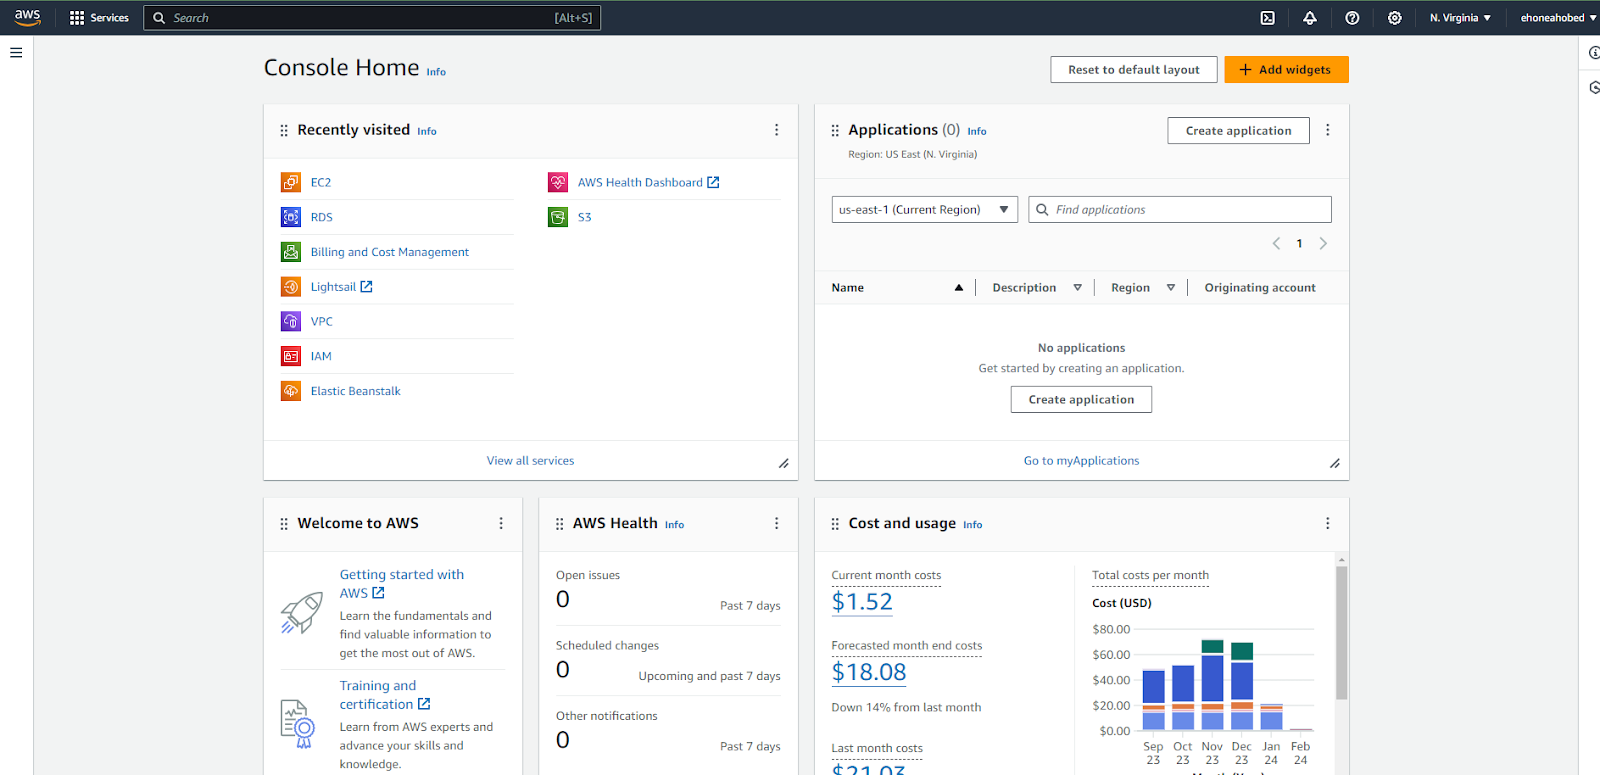Click Create application under No applications
1600x775 pixels.
[1081, 400]
